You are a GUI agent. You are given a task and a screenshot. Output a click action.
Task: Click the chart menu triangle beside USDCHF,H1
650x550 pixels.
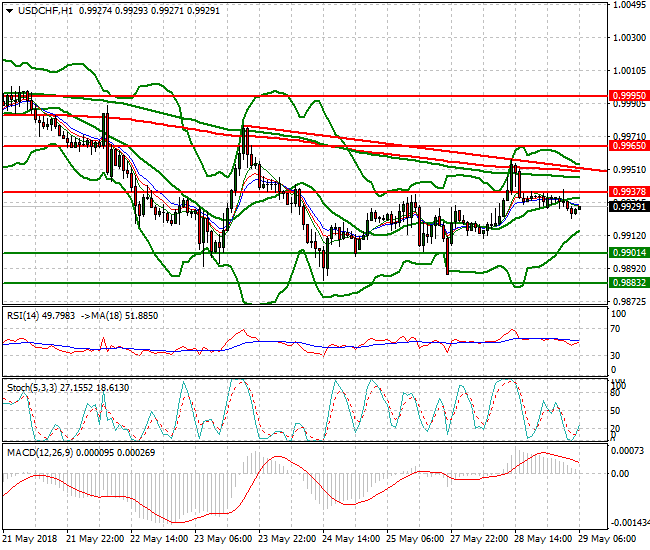click(x=10, y=11)
